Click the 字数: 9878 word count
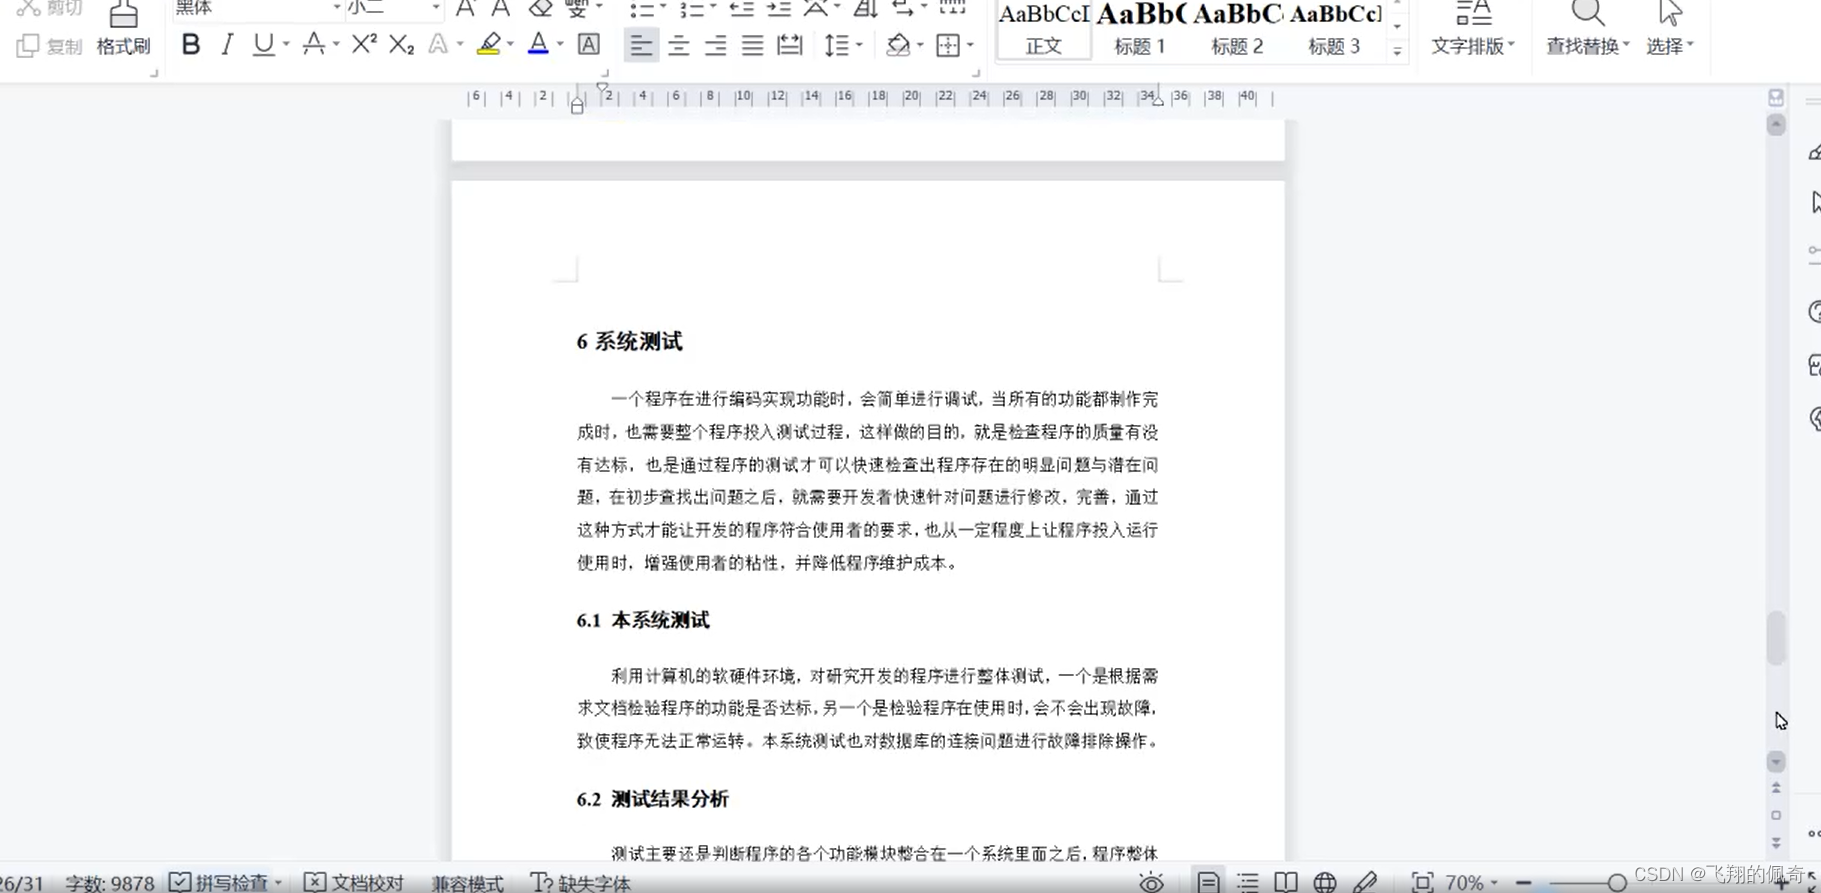This screenshot has width=1821, height=893. pyautogui.click(x=109, y=883)
